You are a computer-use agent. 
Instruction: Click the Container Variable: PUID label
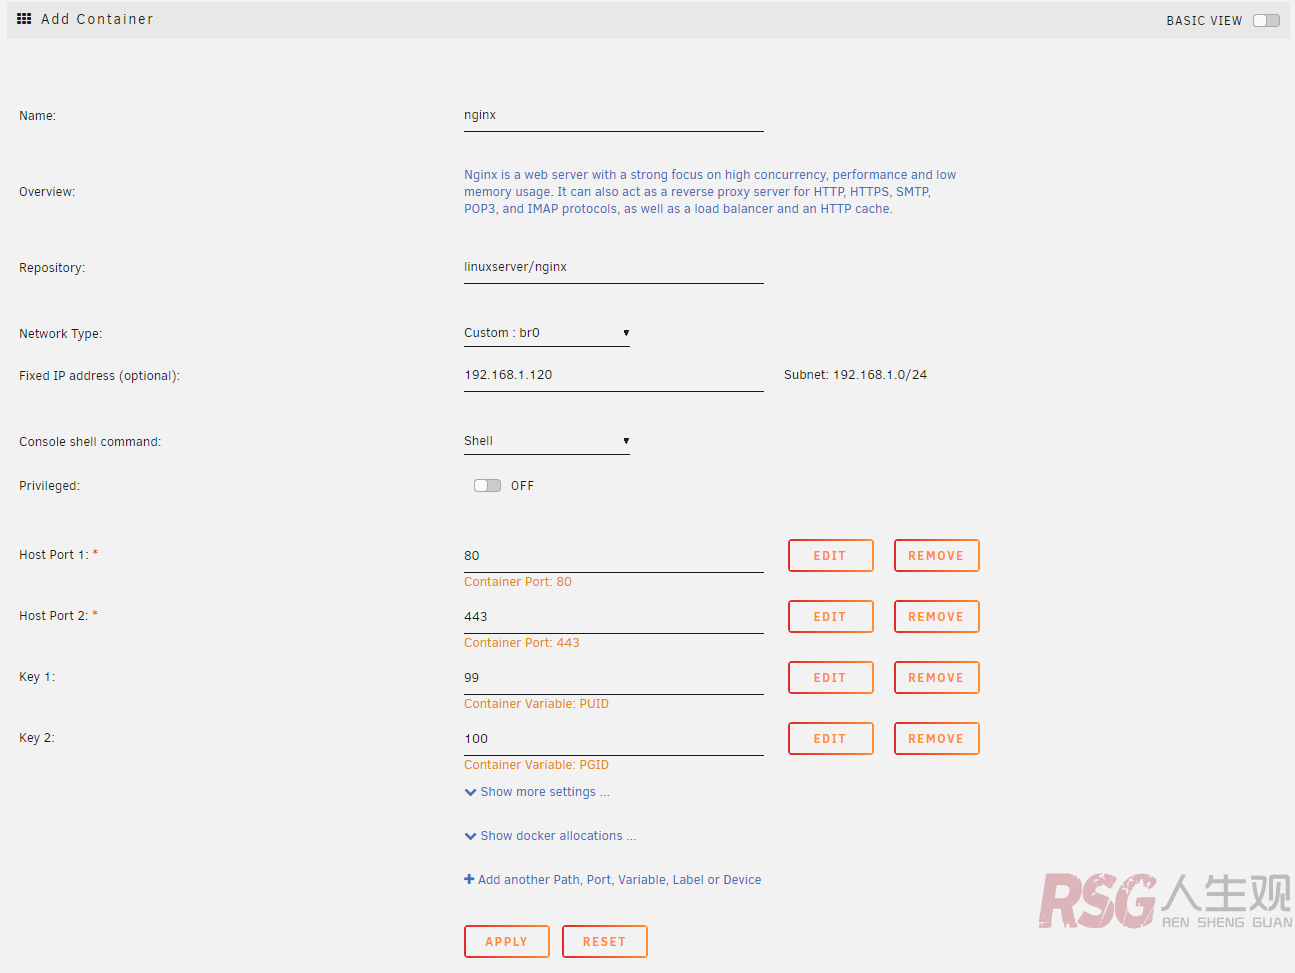coord(536,704)
